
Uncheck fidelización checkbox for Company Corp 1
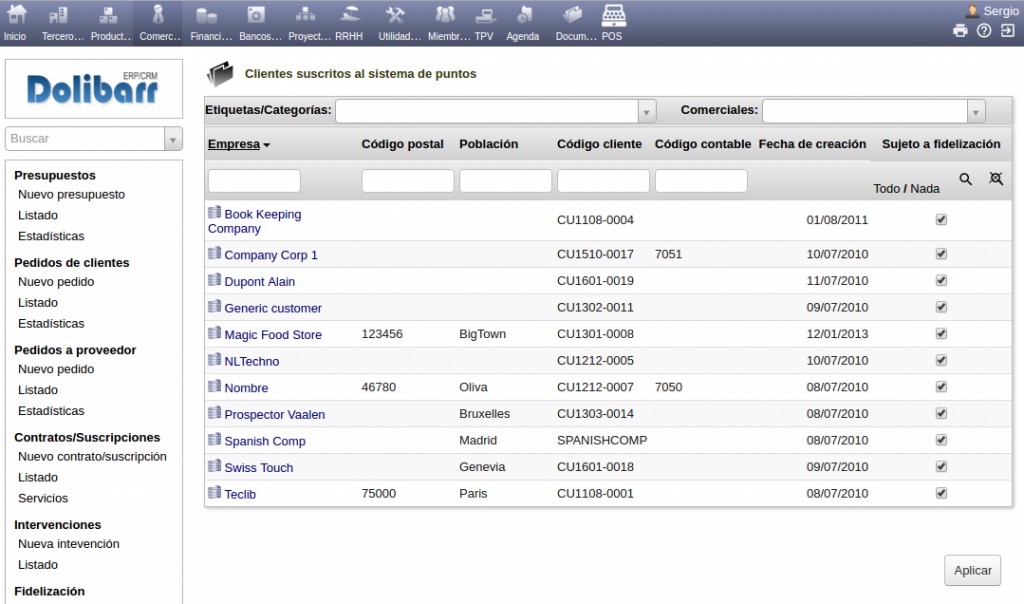pyautogui.click(x=941, y=254)
